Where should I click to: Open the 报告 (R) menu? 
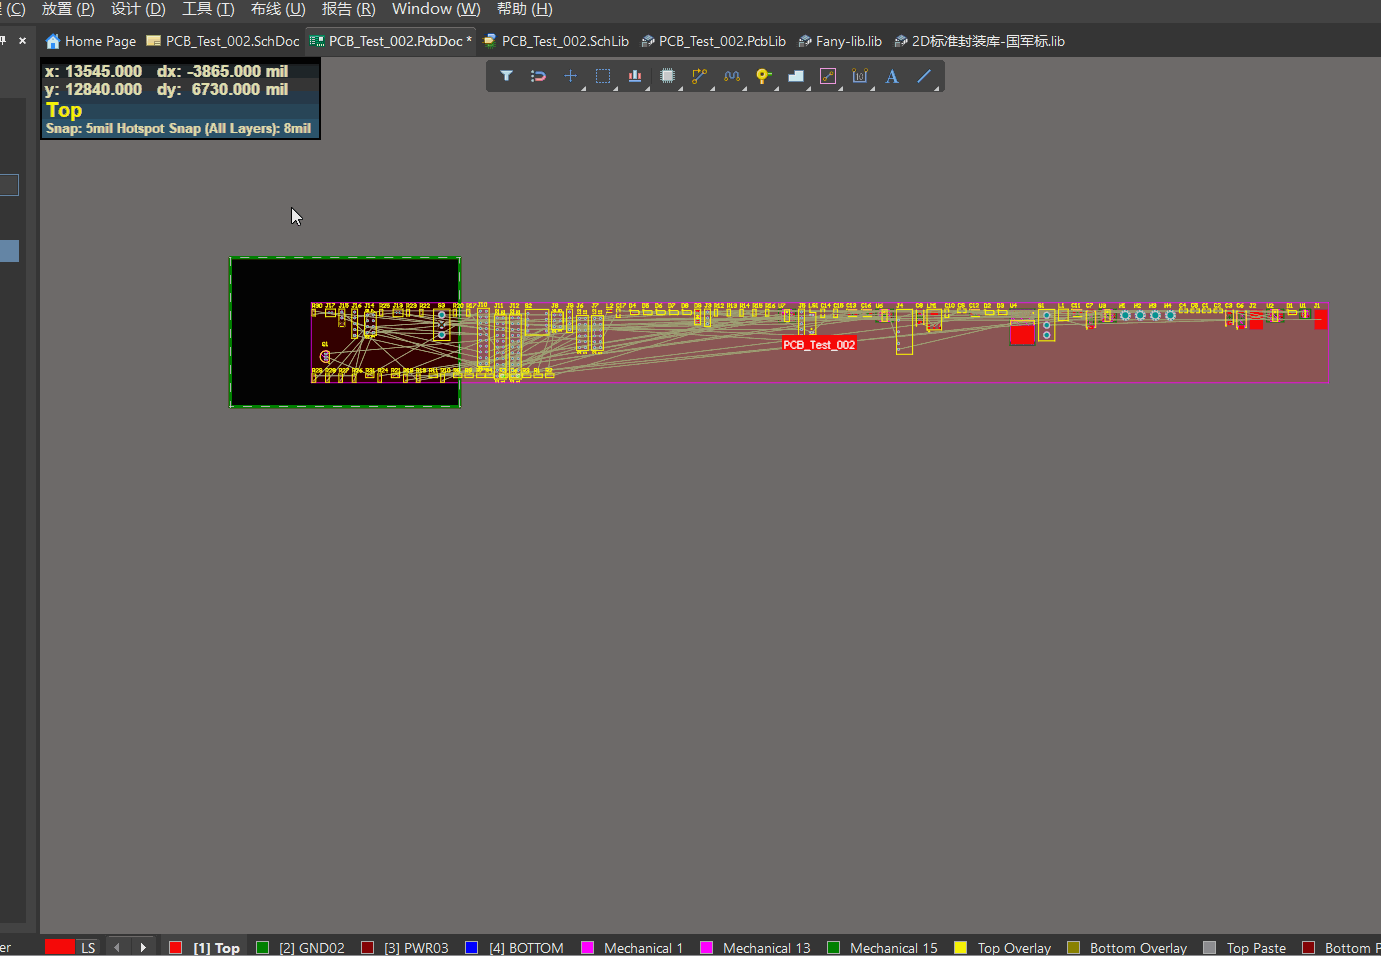[348, 9]
